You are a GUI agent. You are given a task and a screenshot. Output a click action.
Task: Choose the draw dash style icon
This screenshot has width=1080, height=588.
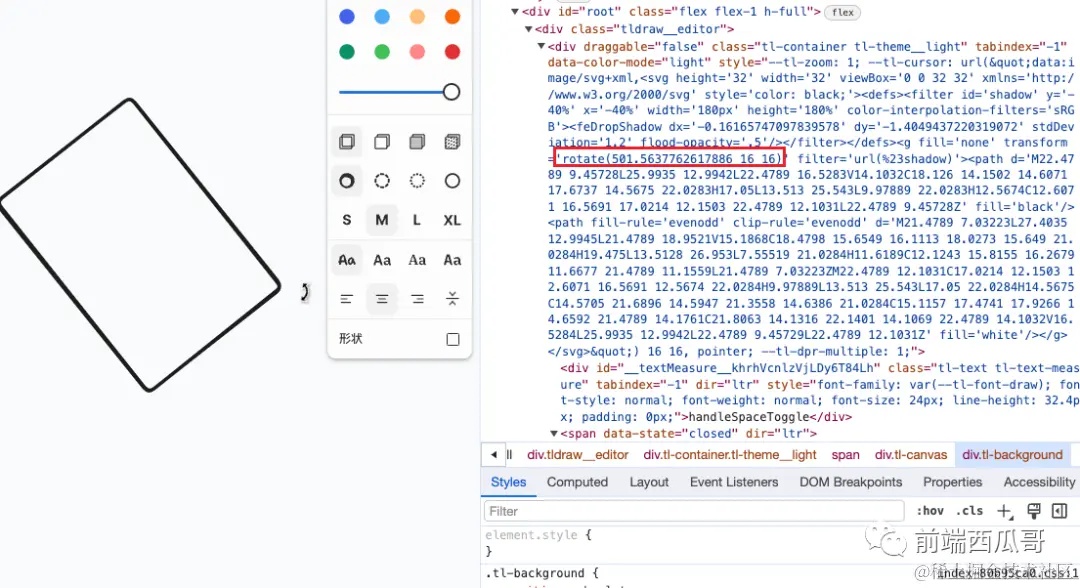[347, 181]
